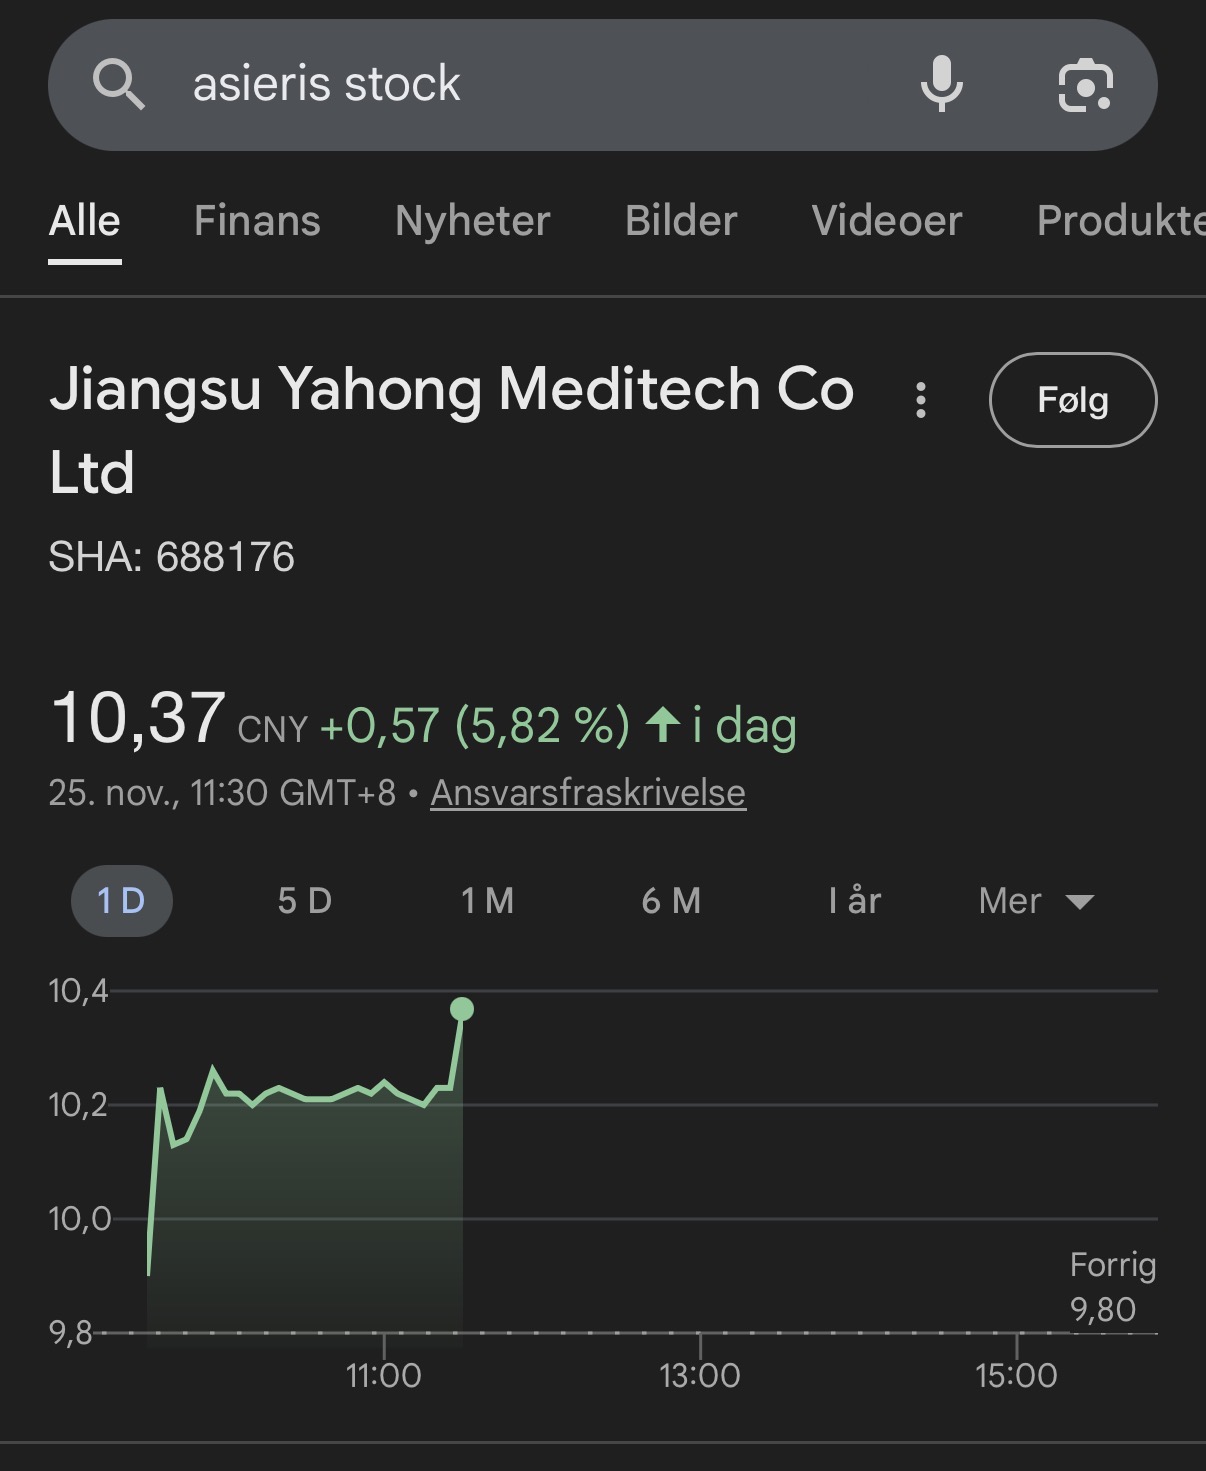Viewport: 1206px width, 1471px height.
Task: Open the Produkter tab
Action: [x=1120, y=221]
